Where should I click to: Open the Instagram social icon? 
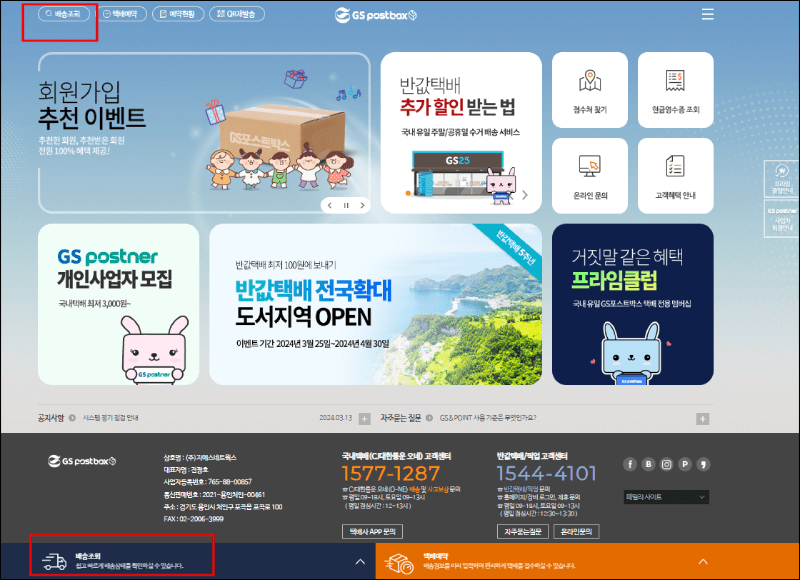coord(667,464)
